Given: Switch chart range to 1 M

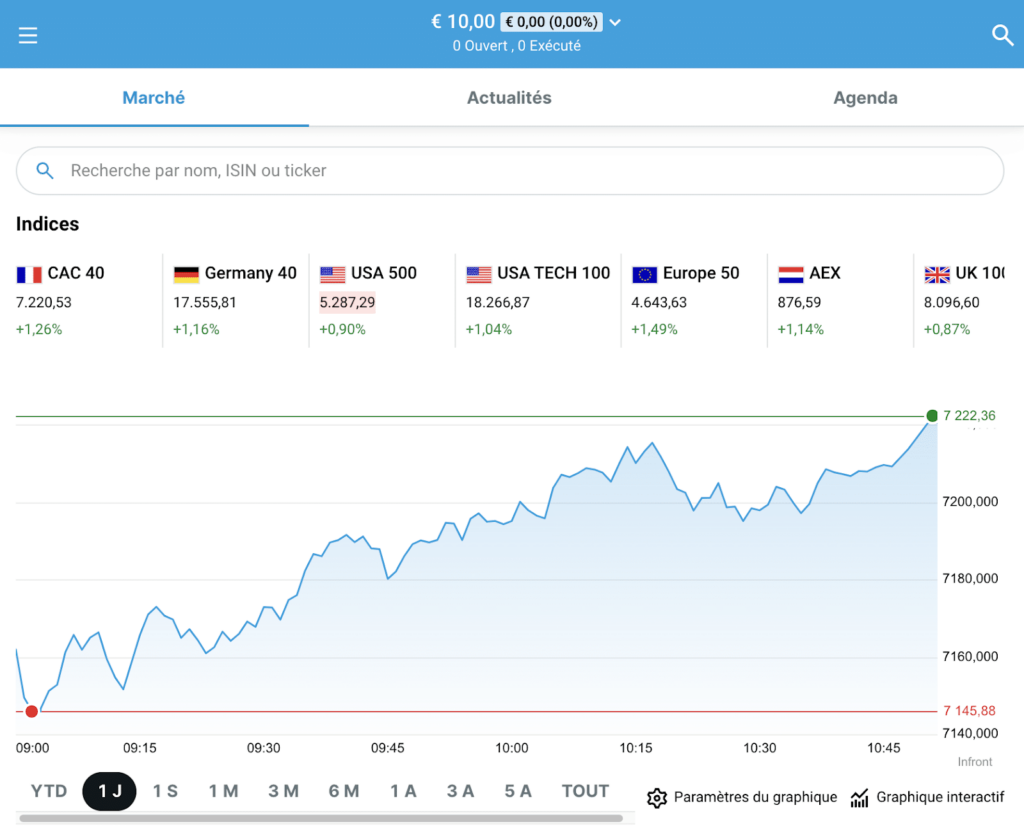Looking at the screenshot, I should click(223, 792).
